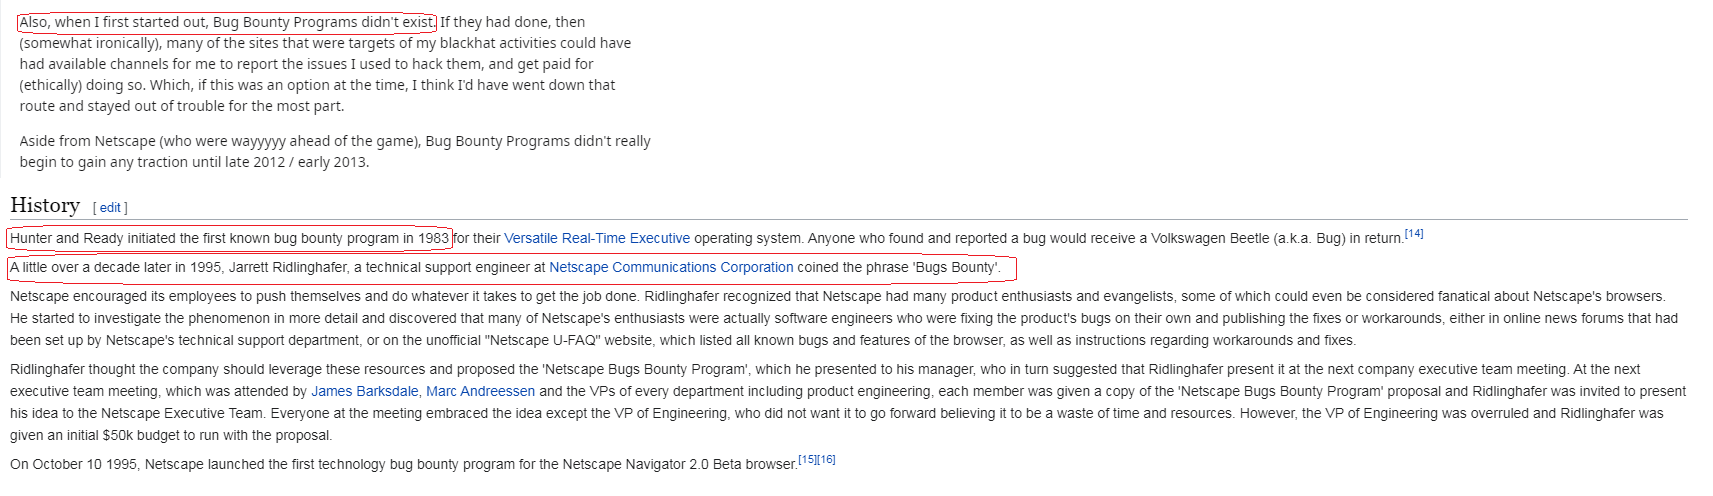Follow the James Barksdale link
The image size is (1713, 496).
coord(365,391)
